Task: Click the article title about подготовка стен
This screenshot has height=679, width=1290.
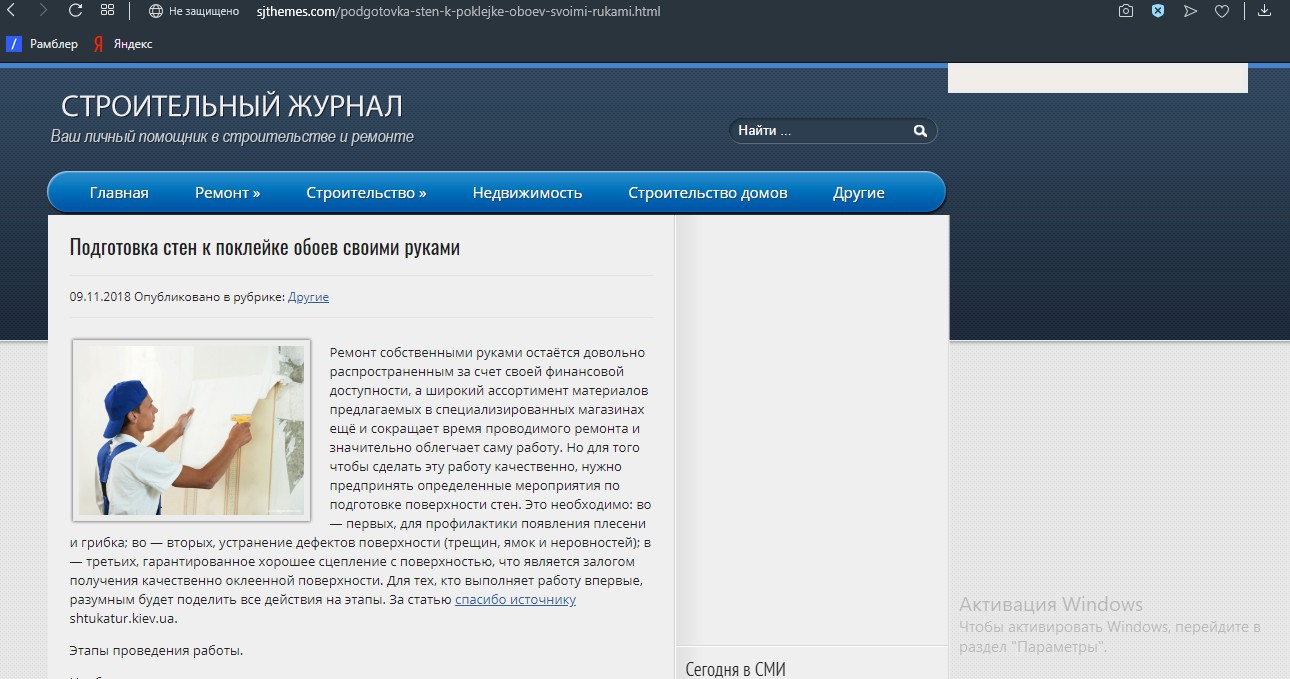Action: (265, 247)
